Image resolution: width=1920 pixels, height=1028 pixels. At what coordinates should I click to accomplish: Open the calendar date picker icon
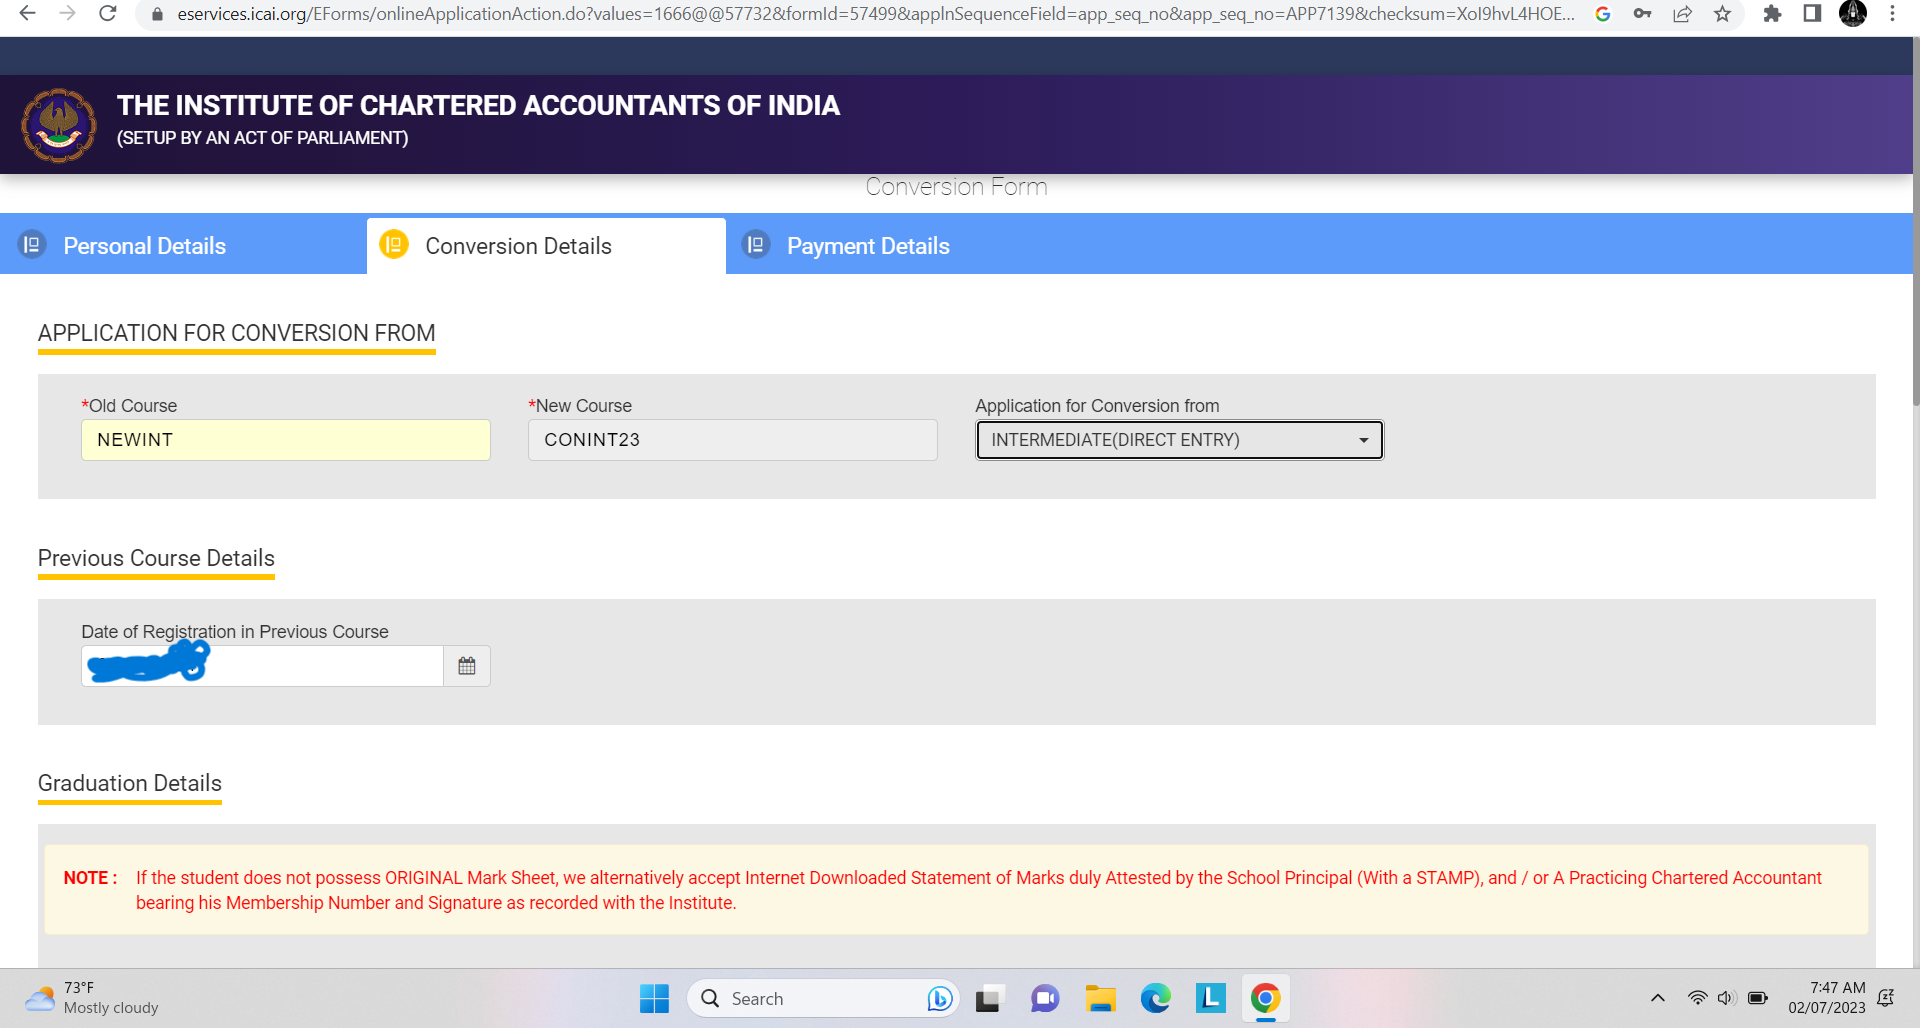466,666
